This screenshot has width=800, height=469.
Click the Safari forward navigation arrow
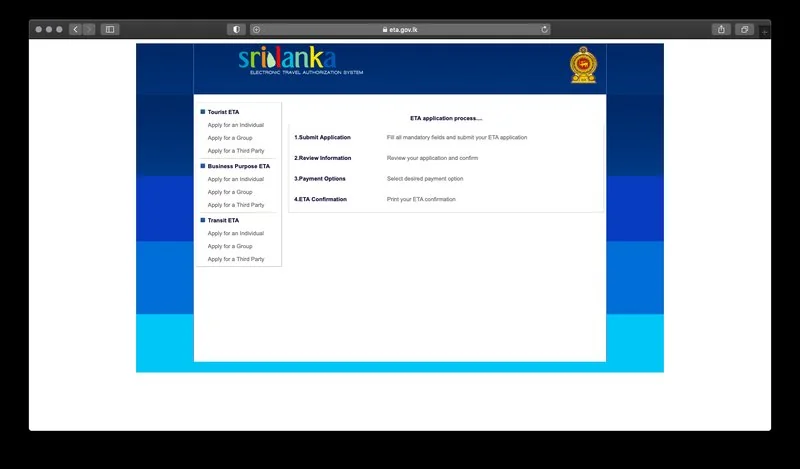[88, 30]
